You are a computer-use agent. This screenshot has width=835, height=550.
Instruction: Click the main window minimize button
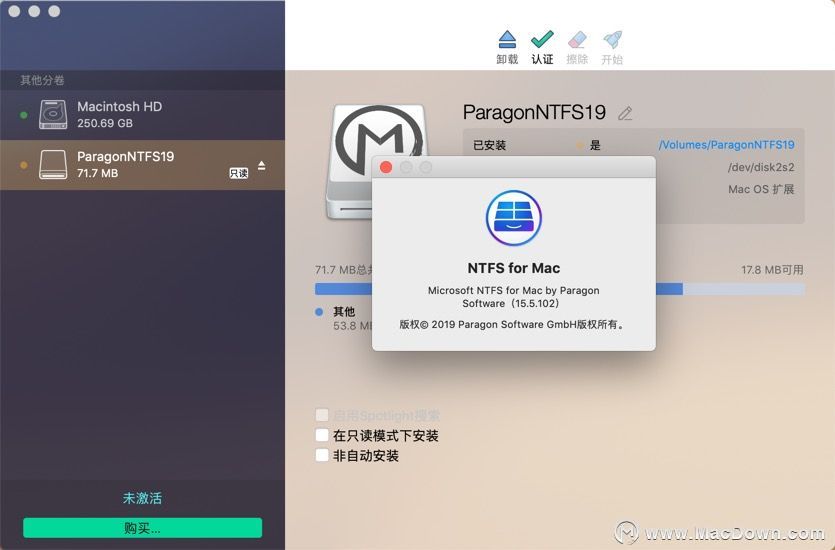click(34, 11)
